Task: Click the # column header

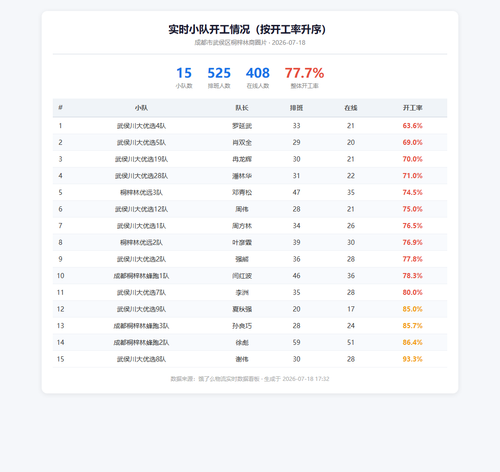Action: coord(60,108)
